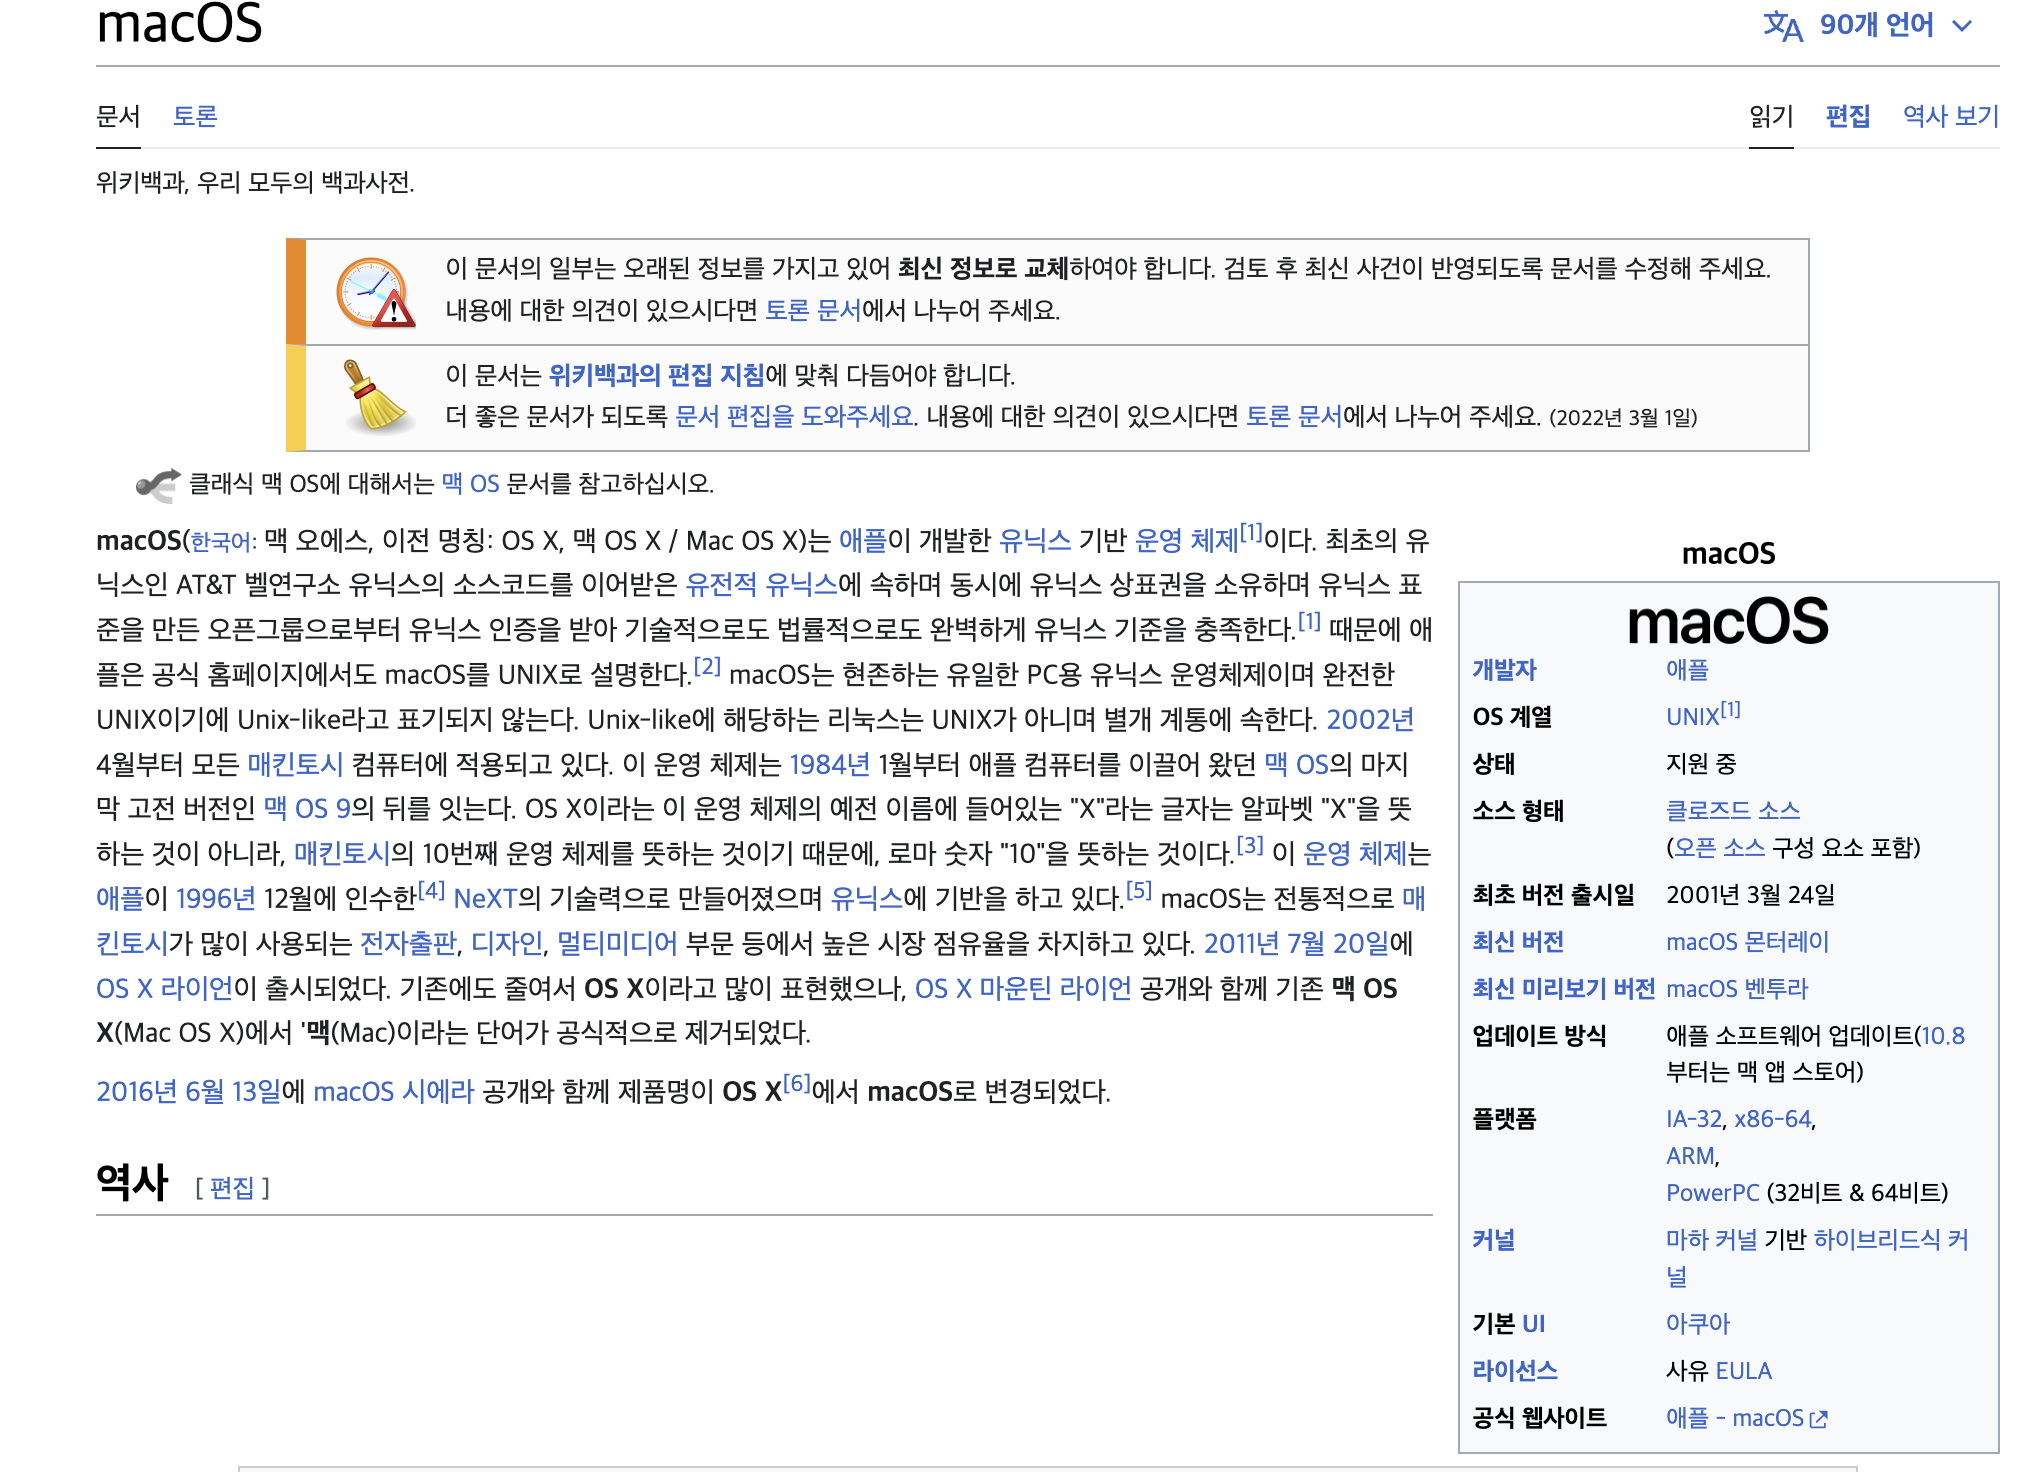Click the language translation icon
Image resolution: width=2036 pixels, height=1472 pixels.
pyautogui.click(x=1782, y=26)
